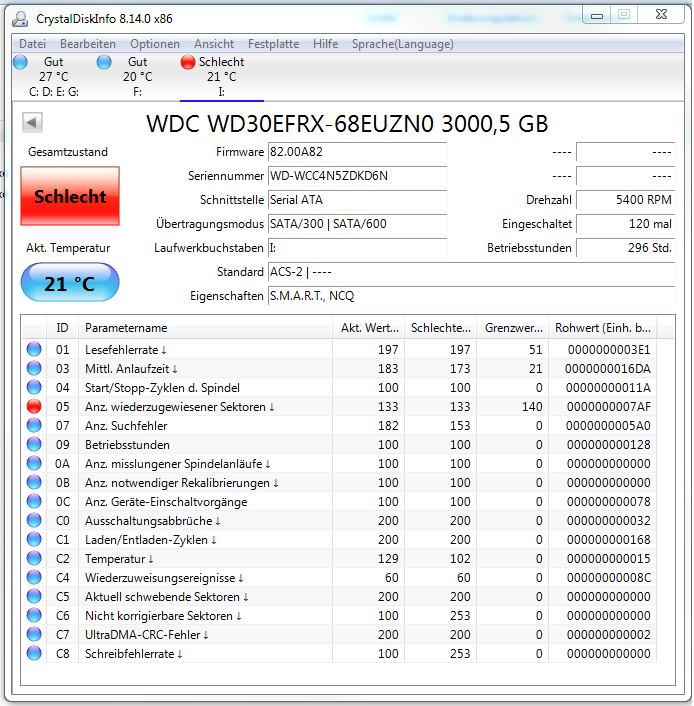Click the Parametername column header
Image resolution: width=694 pixels, height=706 pixels.
click(x=205, y=328)
